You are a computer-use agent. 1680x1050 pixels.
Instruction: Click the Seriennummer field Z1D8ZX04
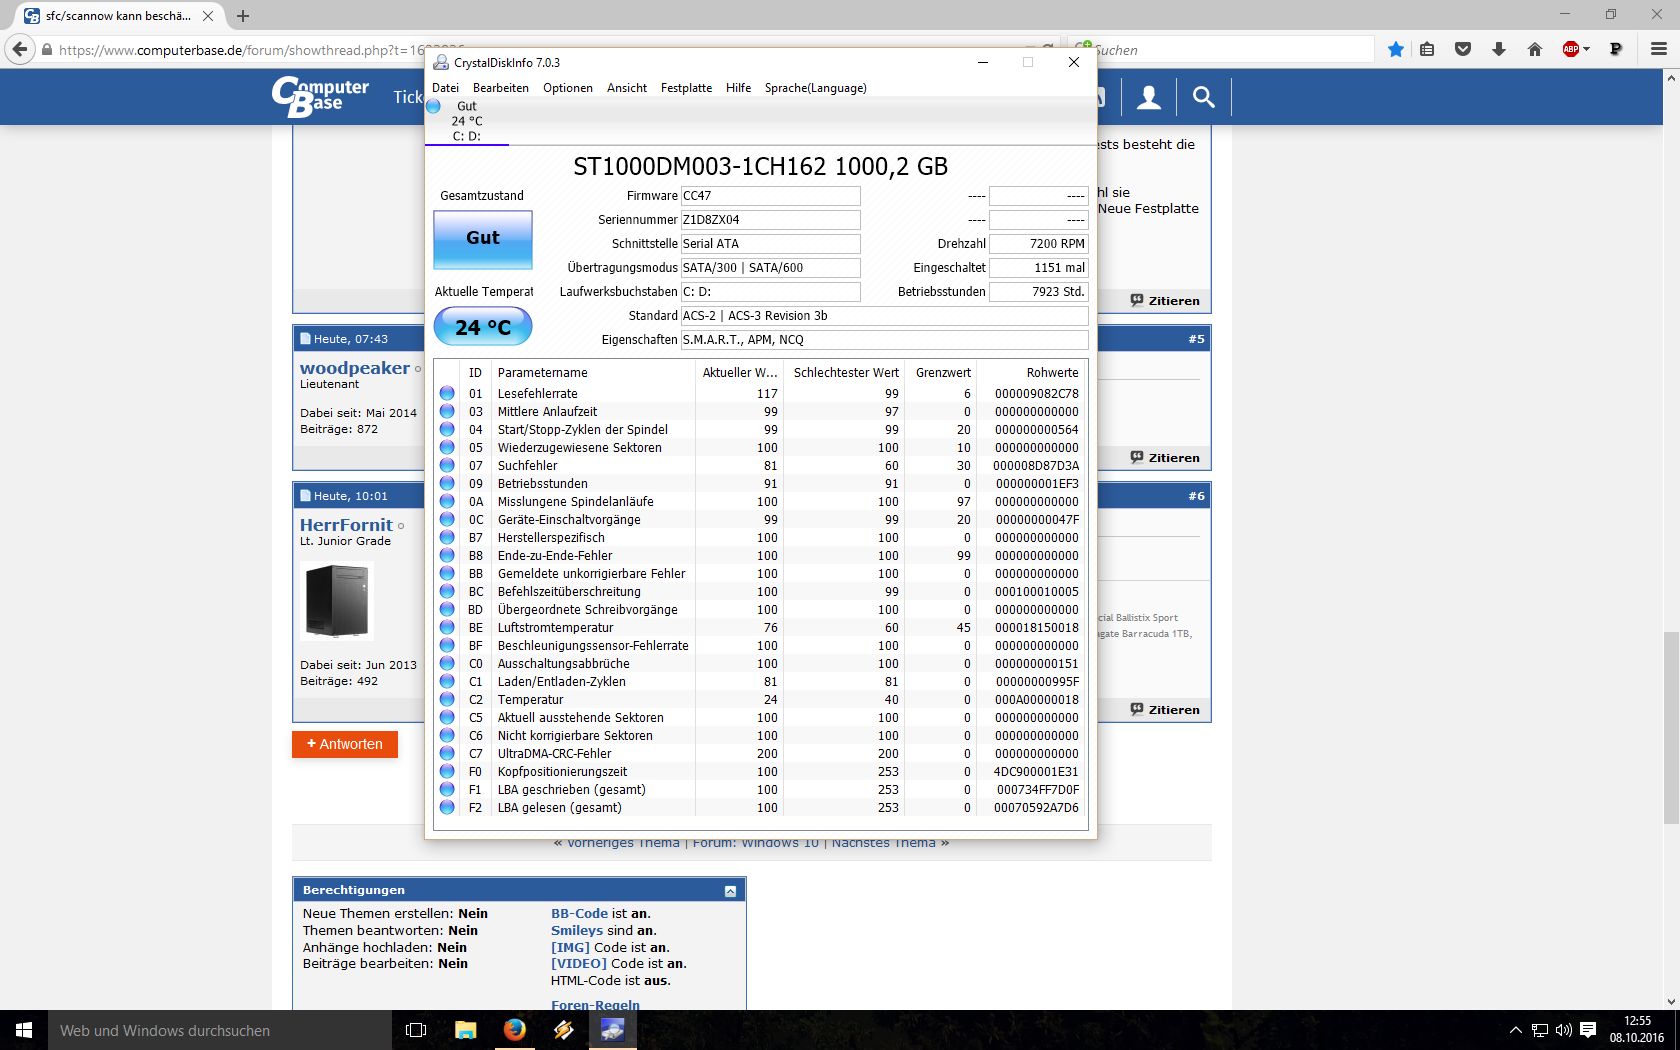770,220
